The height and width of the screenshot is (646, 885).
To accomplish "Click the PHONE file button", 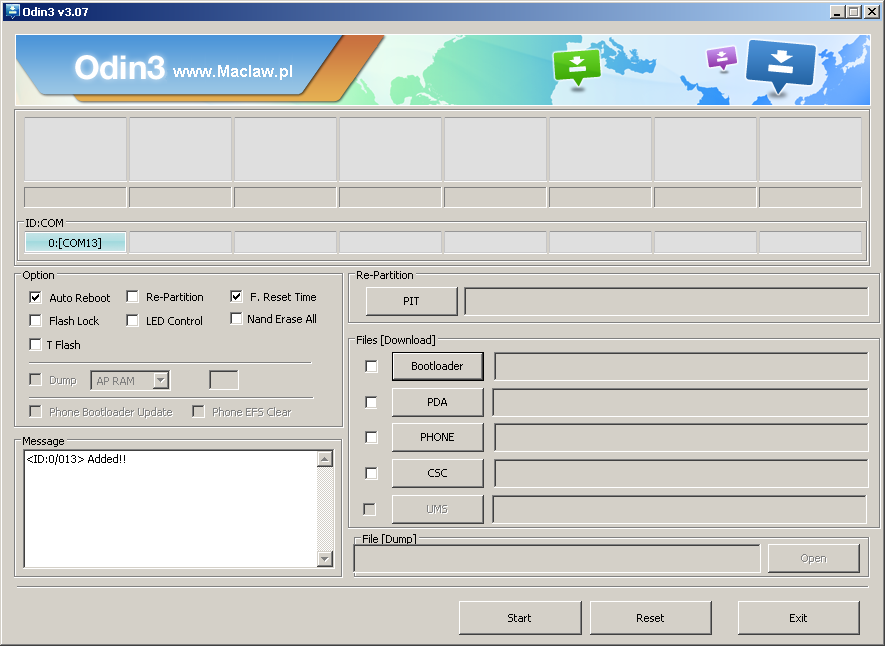I will (x=437, y=437).
